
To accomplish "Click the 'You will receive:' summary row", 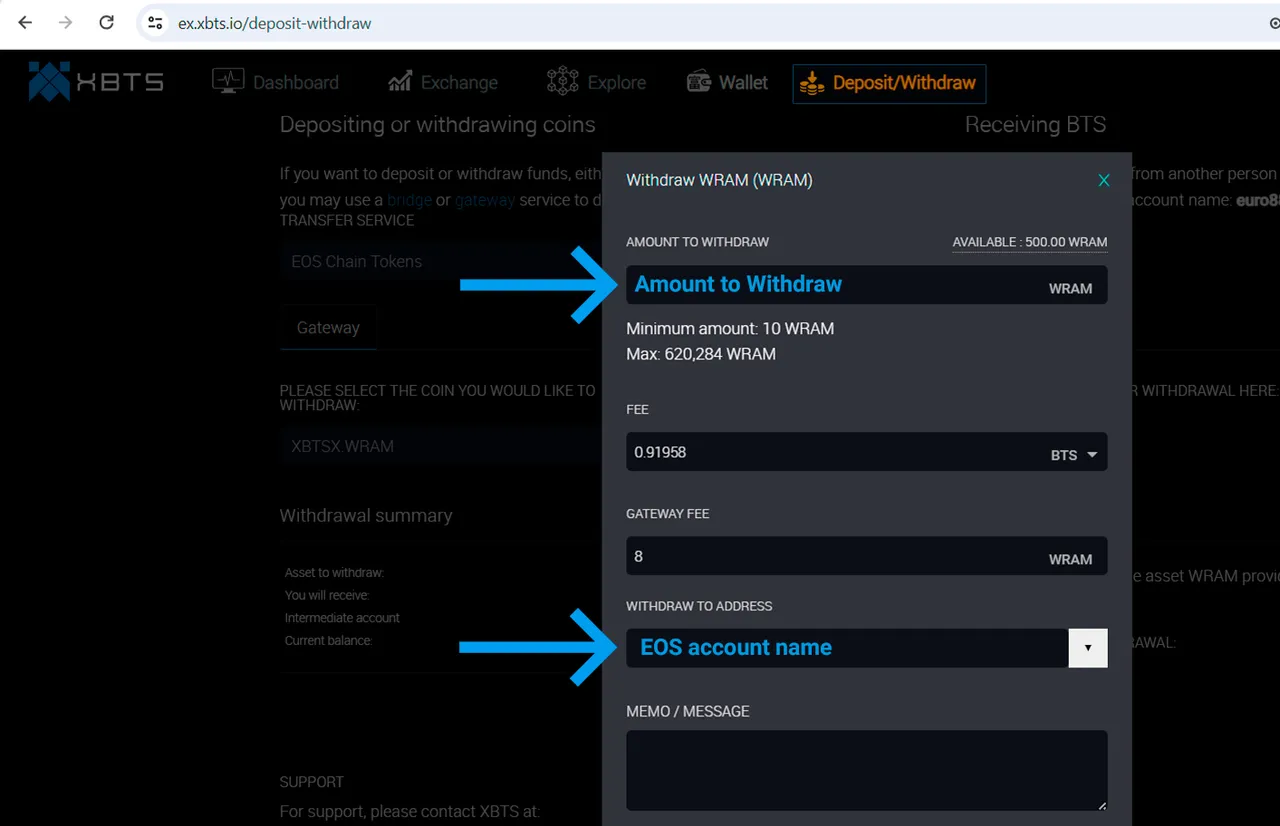I will click(327, 595).
